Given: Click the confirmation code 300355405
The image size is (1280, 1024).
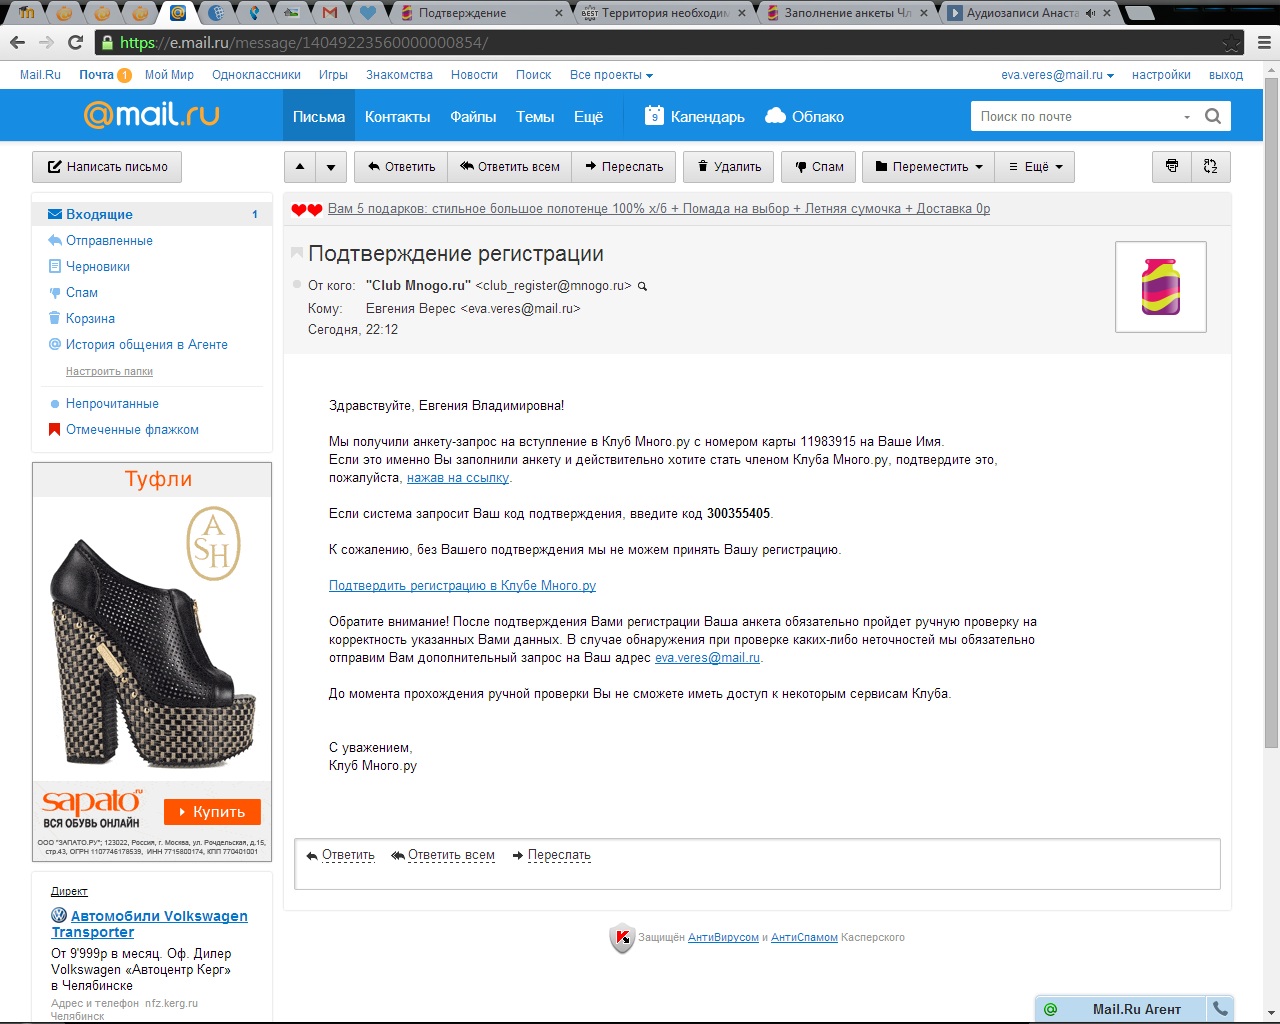Looking at the screenshot, I should (x=738, y=514).
